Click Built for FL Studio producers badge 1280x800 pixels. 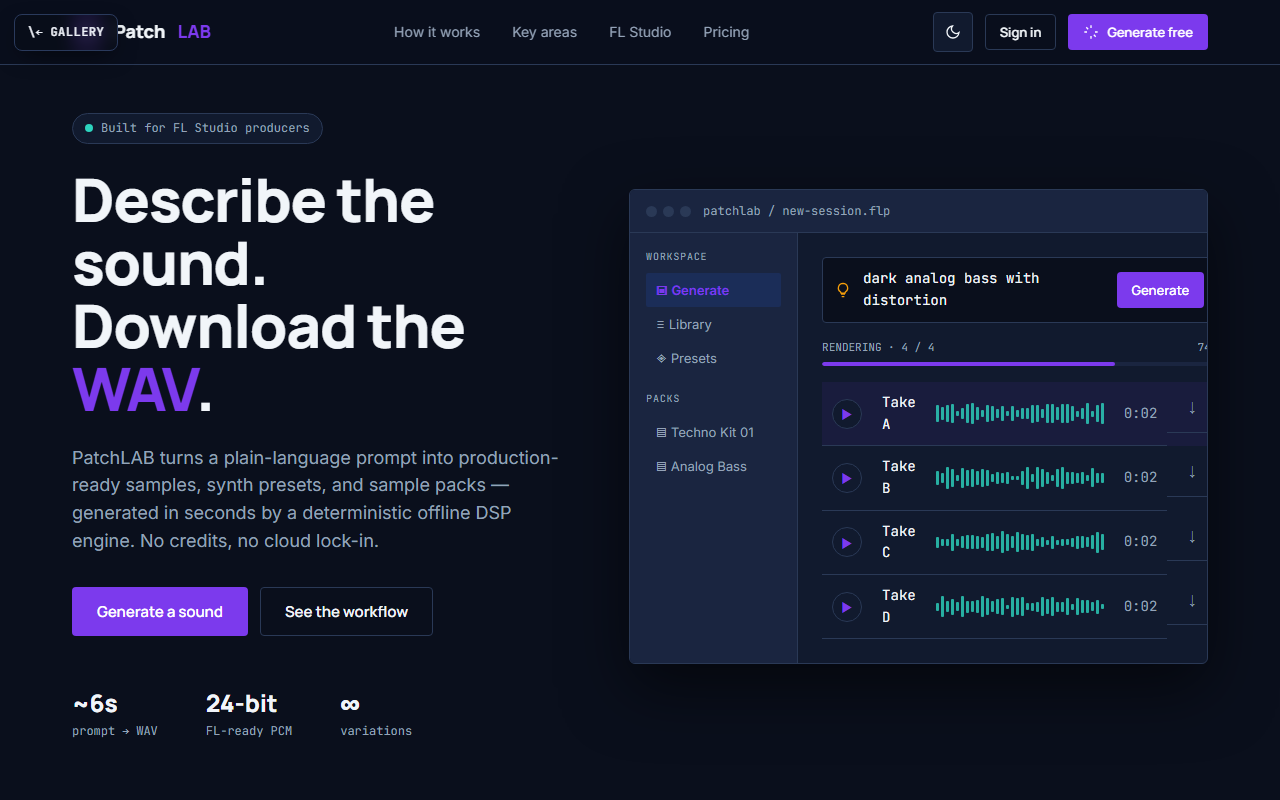pos(197,128)
